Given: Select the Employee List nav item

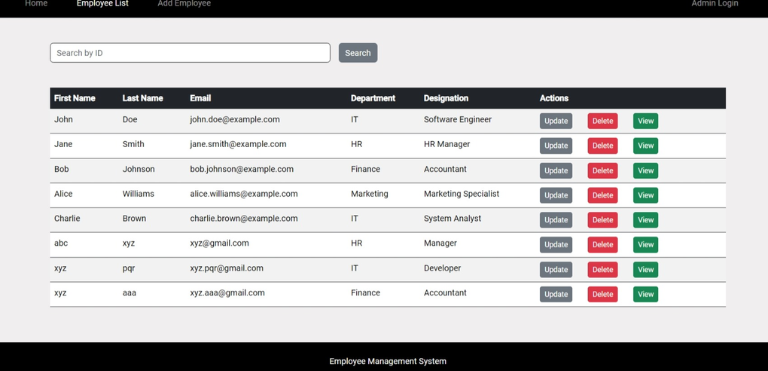Looking at the screenshot, I should tap(102, 3).
